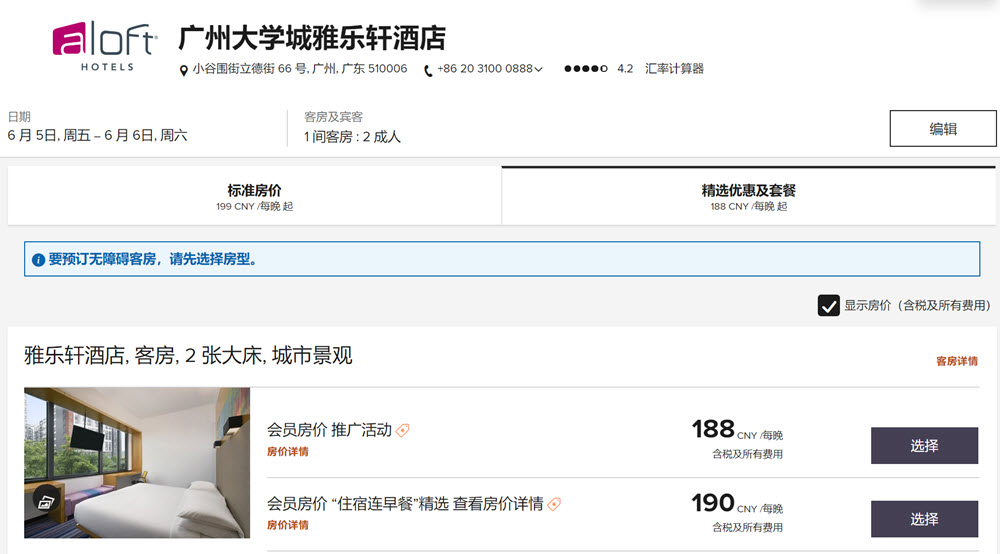The height and width of the screenshot is (554, 1000).
Task: Click the 4.2 rating score
Action: pos(625,69)
